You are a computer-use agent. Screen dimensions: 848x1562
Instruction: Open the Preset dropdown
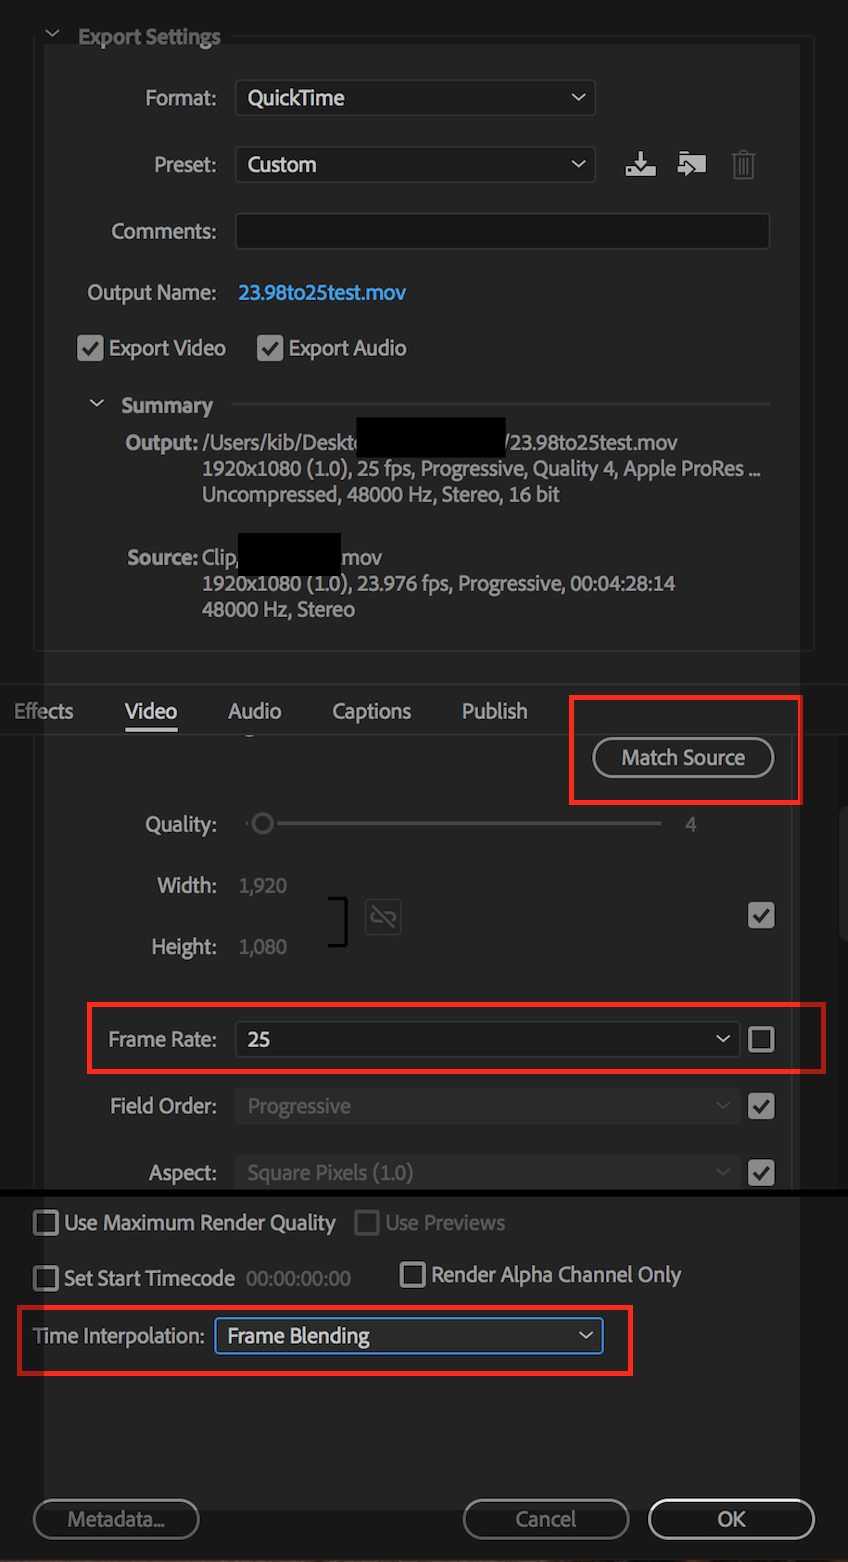pos(415,164)
